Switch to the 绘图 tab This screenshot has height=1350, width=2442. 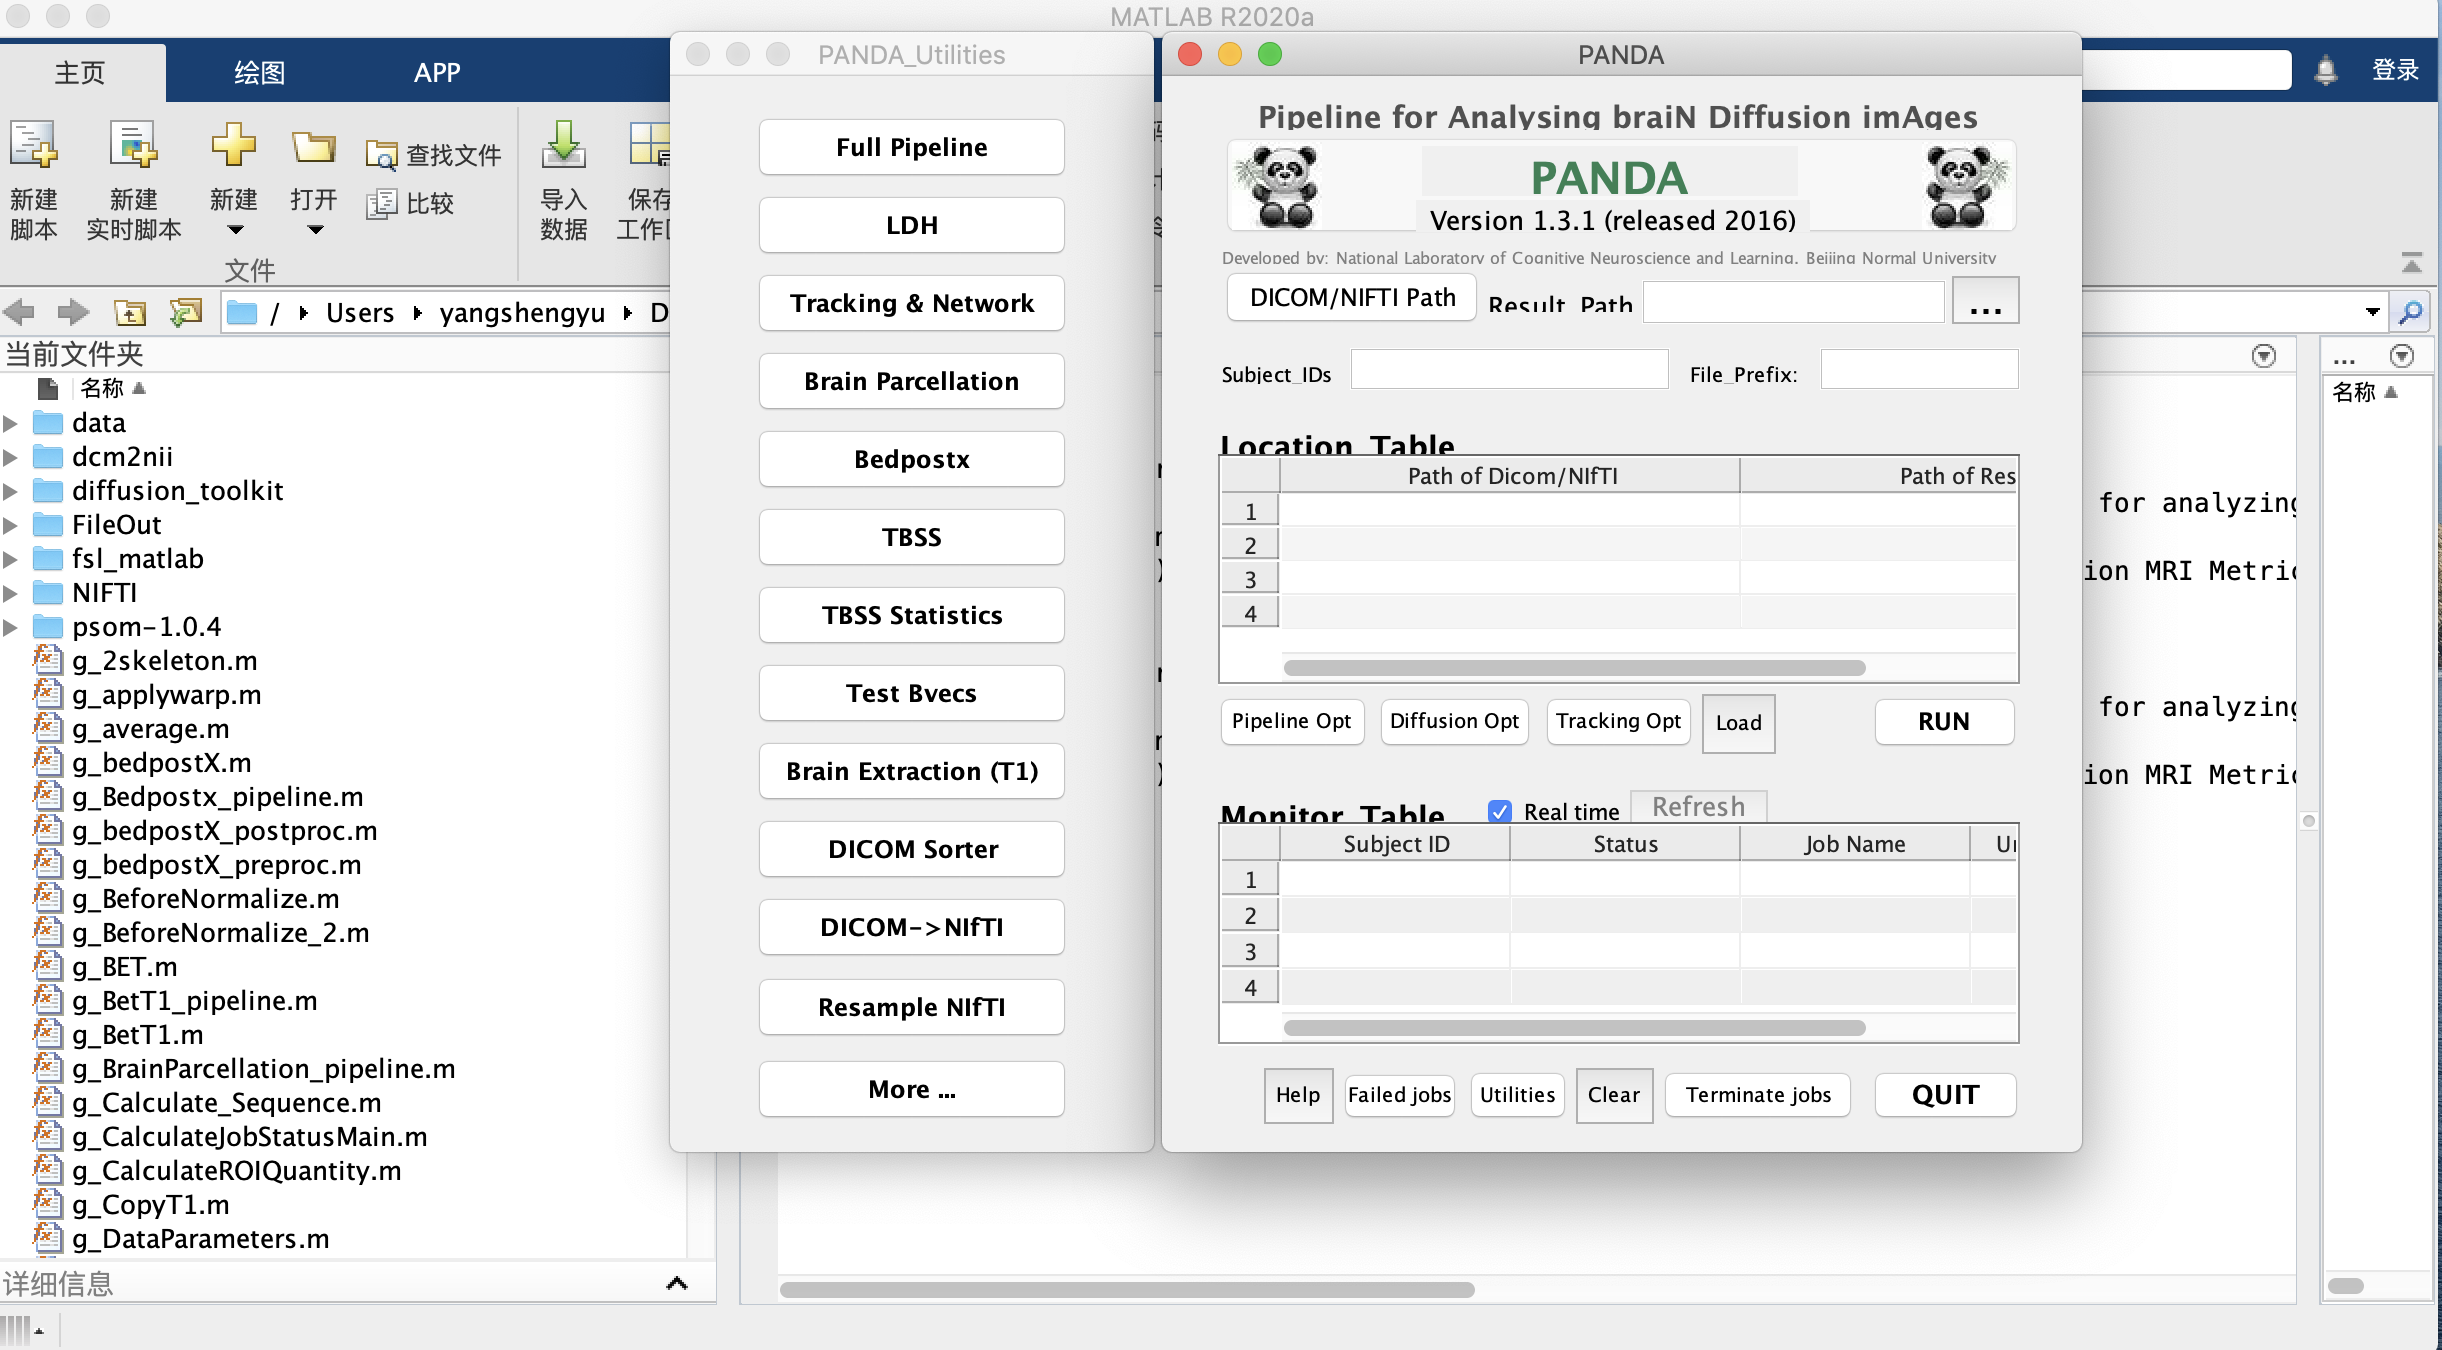259,72
